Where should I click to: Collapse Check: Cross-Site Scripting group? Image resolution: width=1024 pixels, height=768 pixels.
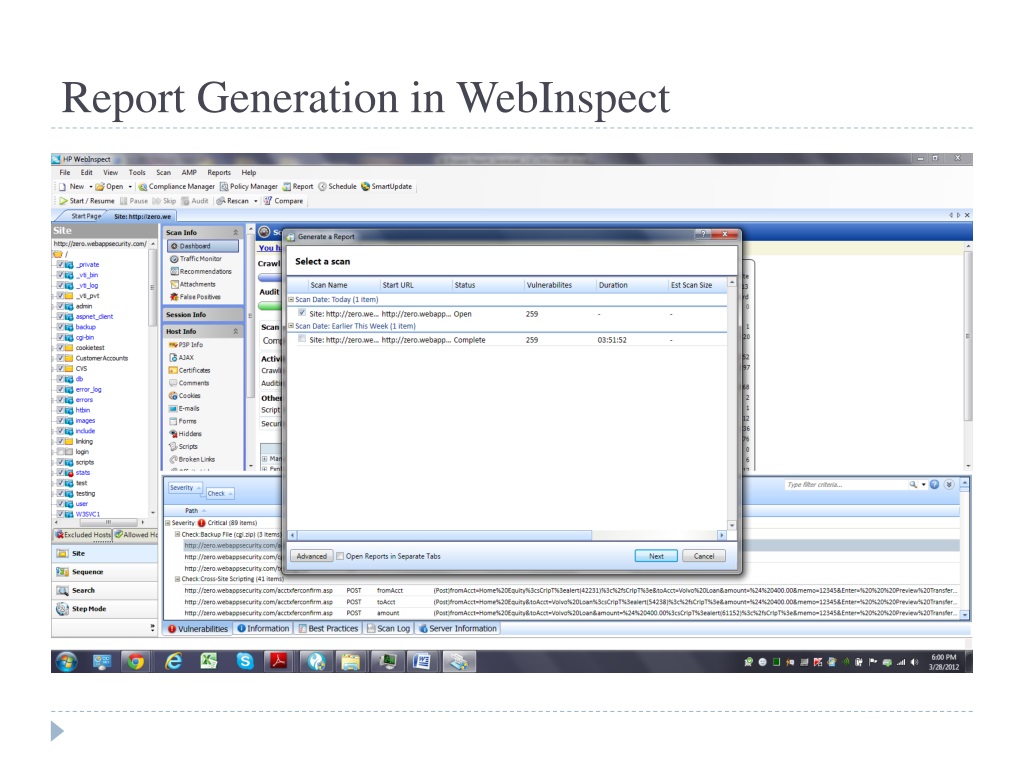177,579
